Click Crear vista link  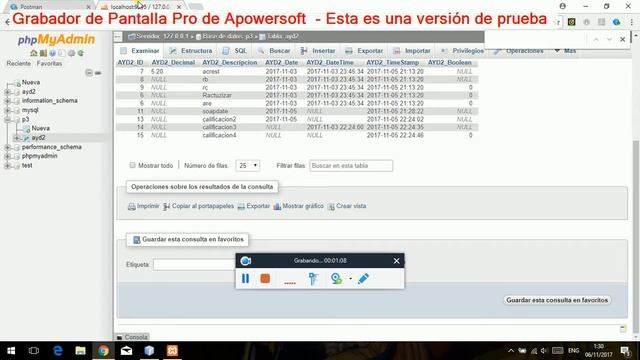(x=347, y=206)
